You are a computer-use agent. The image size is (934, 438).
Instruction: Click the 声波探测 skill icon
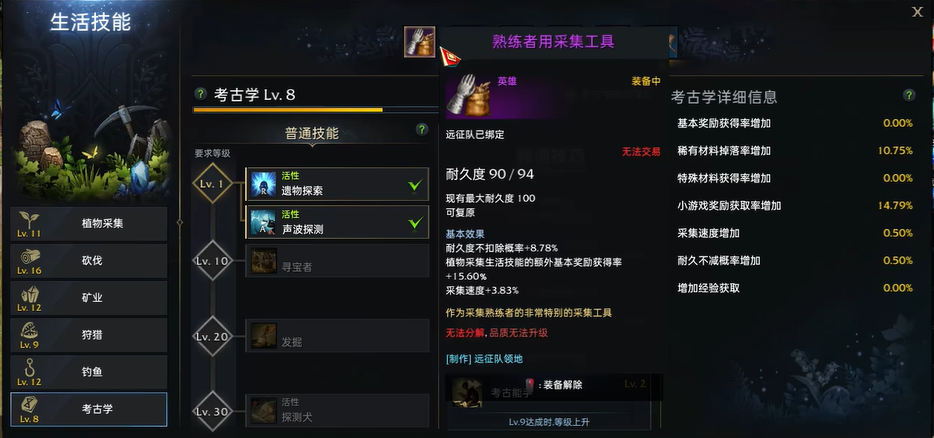click(x=263, y=222)
